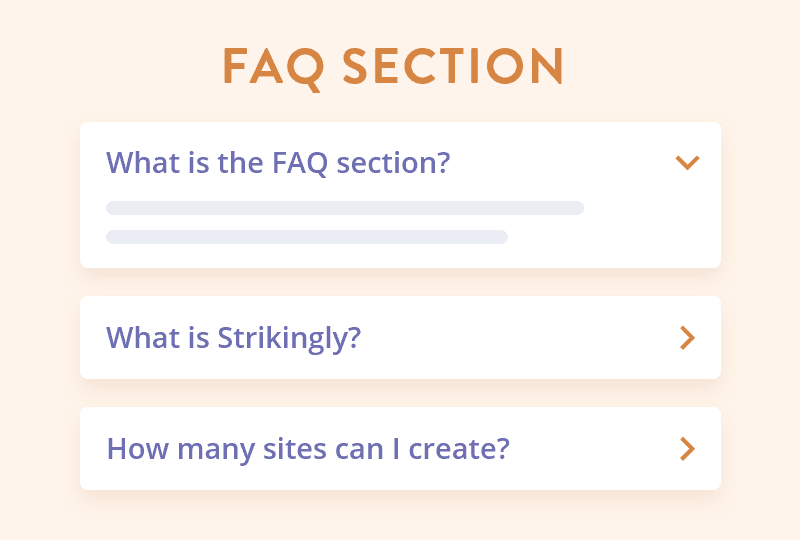Click the 'FAQ SECTION' heading
800x540 pixels.
point(393,66)
